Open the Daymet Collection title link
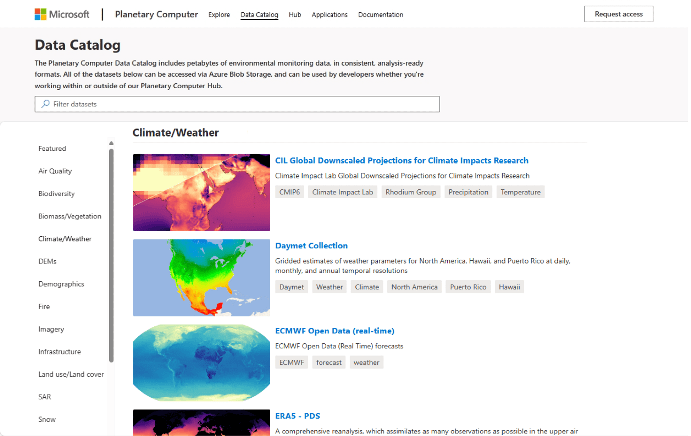Screen dimensions: 691x436 [311, 245]
